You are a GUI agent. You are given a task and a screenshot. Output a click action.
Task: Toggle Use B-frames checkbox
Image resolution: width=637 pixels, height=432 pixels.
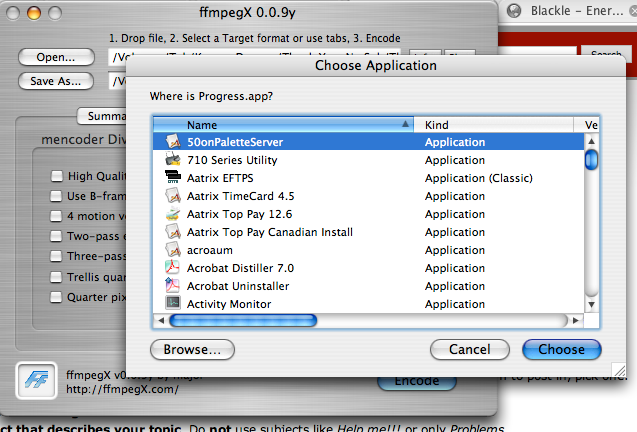coord(56,196)
